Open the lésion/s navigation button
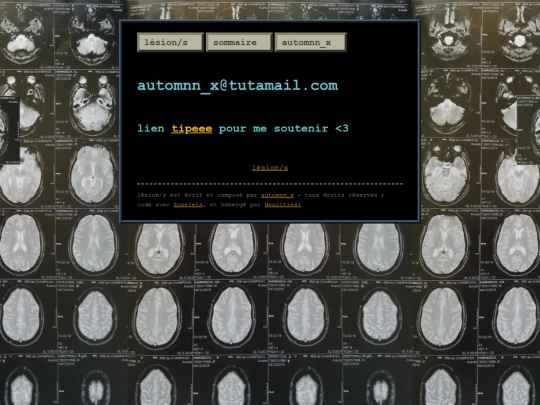The width and height of the screenshot is (540, 405). pyautogui.click(x=170, y=42)
